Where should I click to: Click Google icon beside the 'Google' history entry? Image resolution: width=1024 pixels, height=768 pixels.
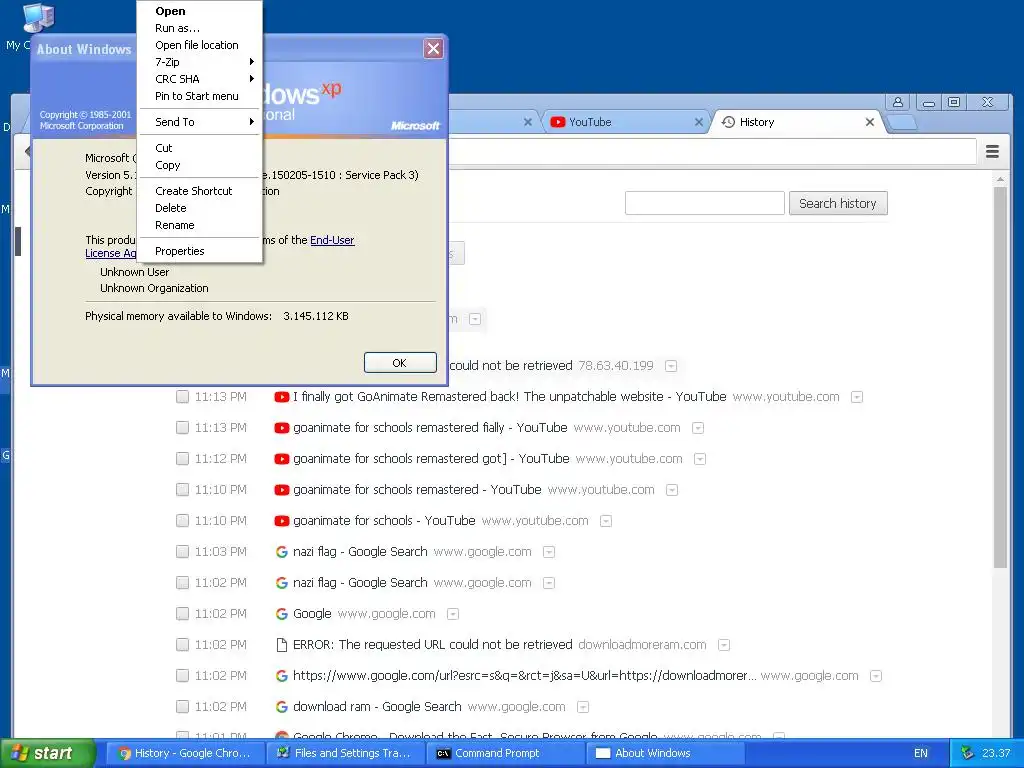tap(281, 614)
